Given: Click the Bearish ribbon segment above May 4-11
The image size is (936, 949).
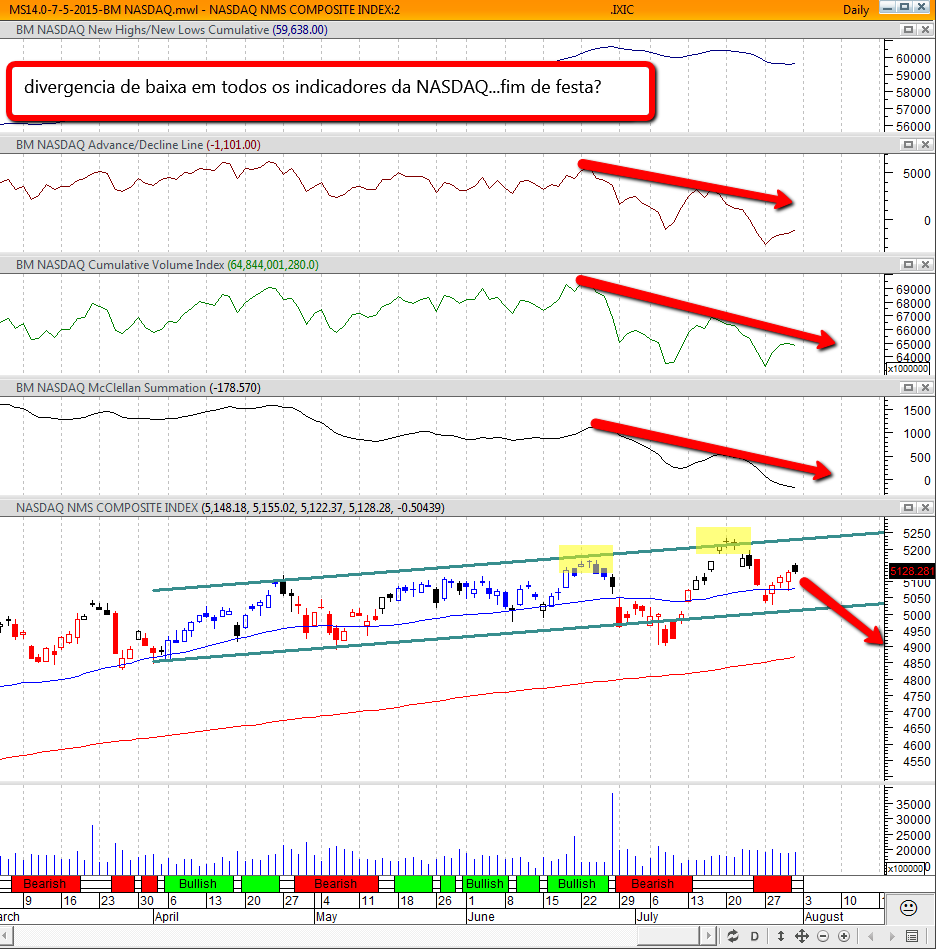Looking at the screenshot, I should point(336,884).
